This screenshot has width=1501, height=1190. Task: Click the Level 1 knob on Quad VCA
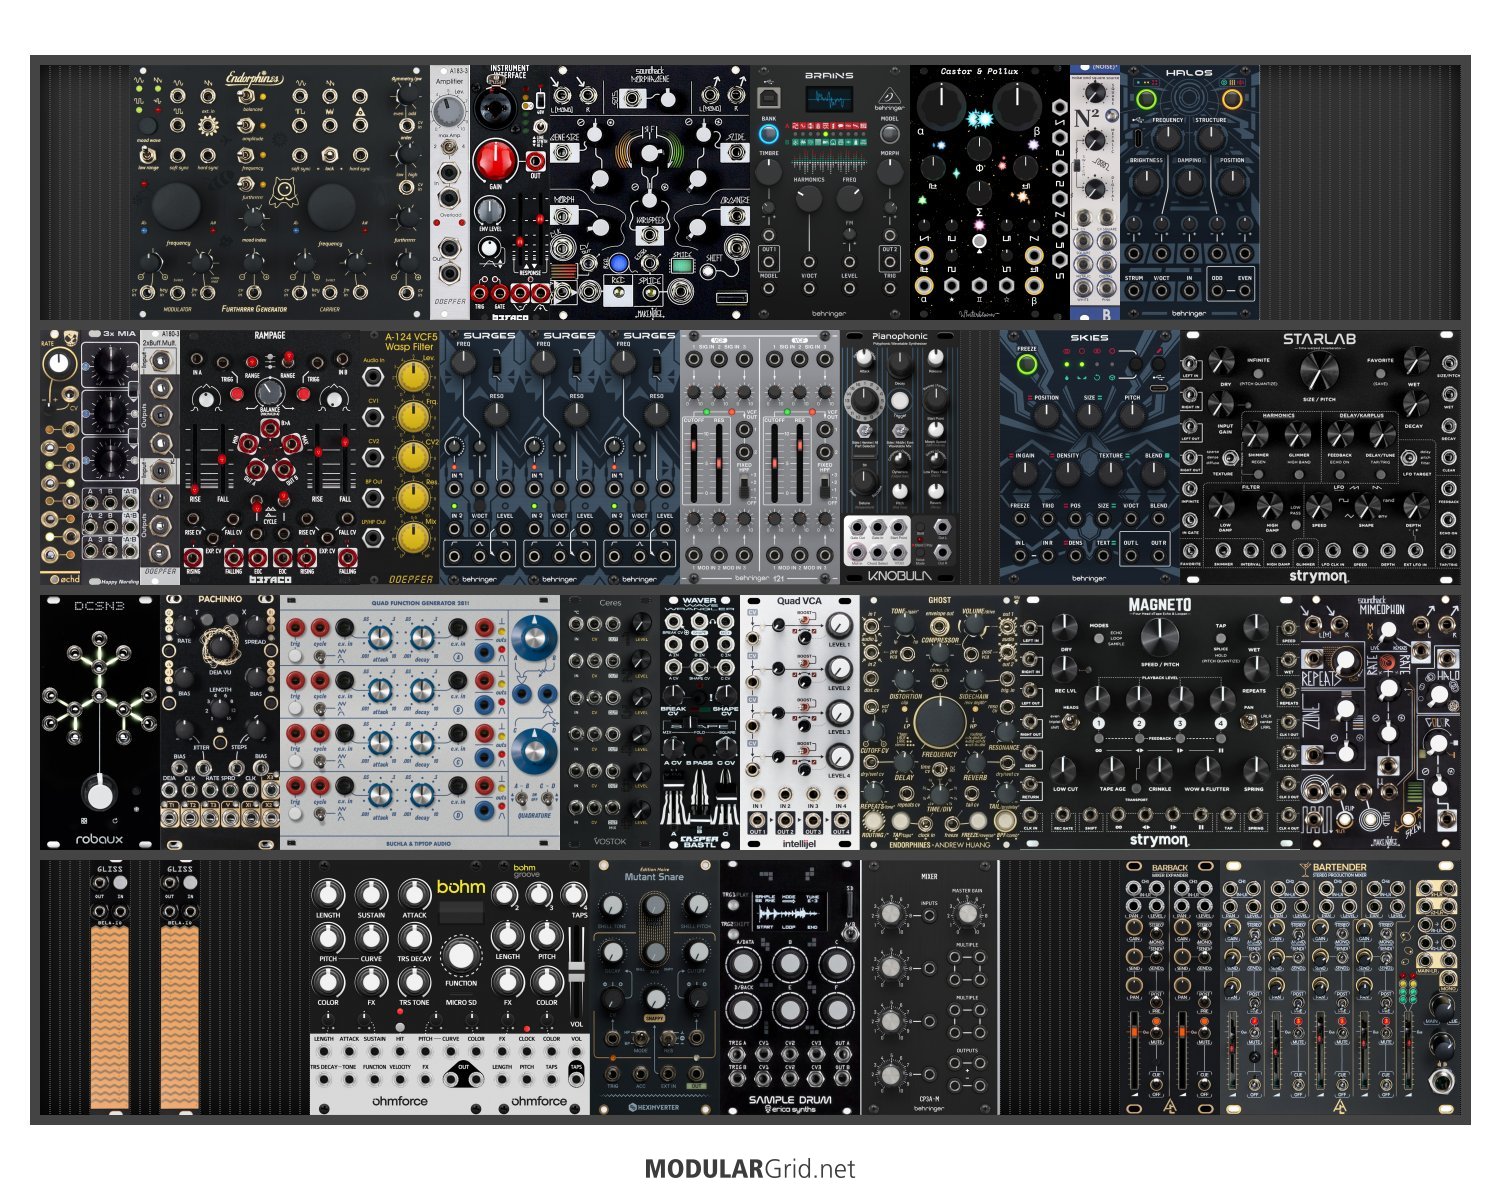coord(839,625)
